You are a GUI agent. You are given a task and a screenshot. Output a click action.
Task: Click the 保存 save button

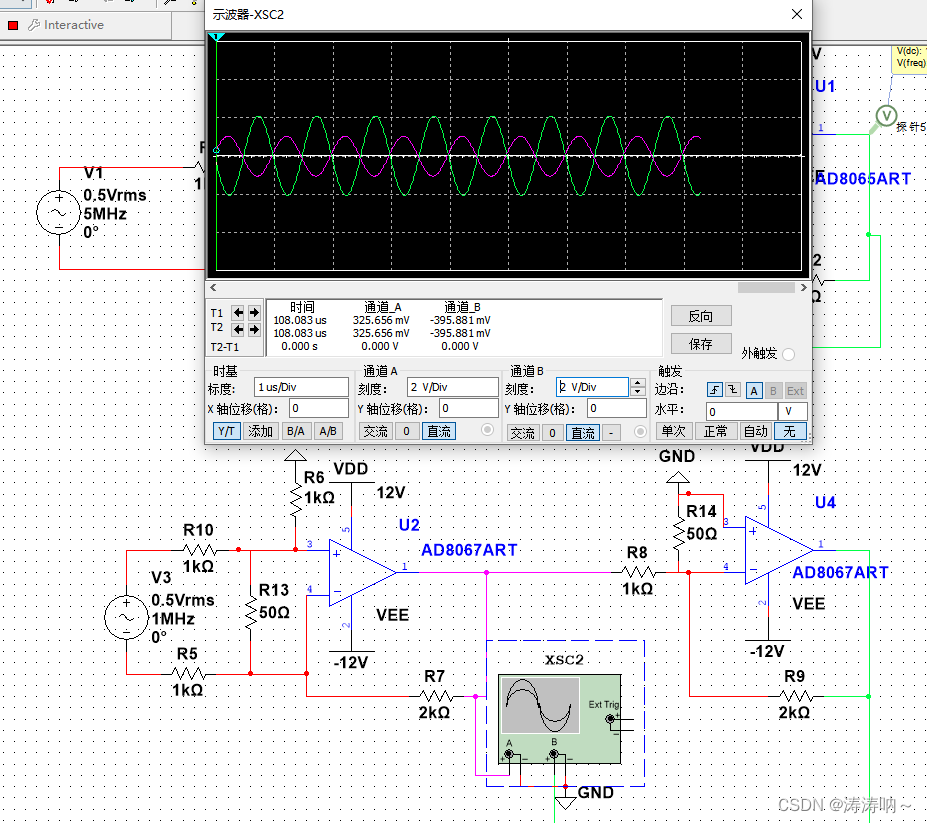coord(701,344)
